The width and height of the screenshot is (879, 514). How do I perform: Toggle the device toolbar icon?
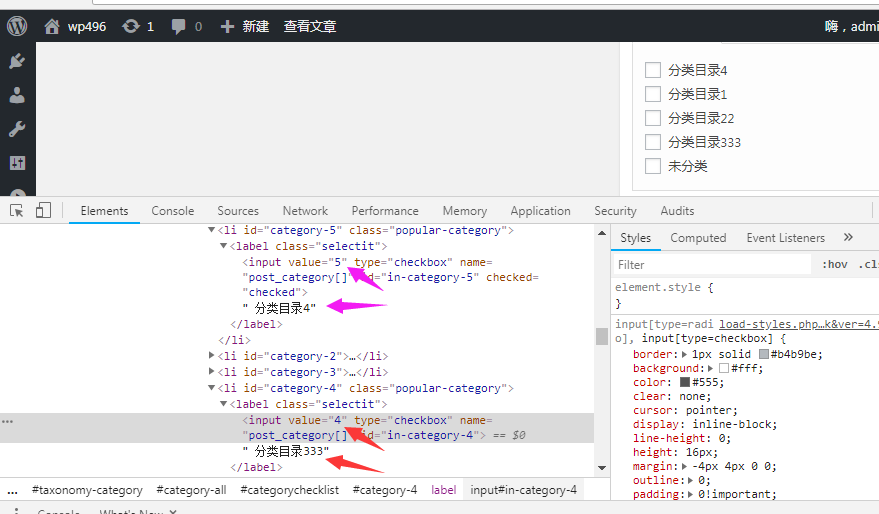[x=43, y=210]
